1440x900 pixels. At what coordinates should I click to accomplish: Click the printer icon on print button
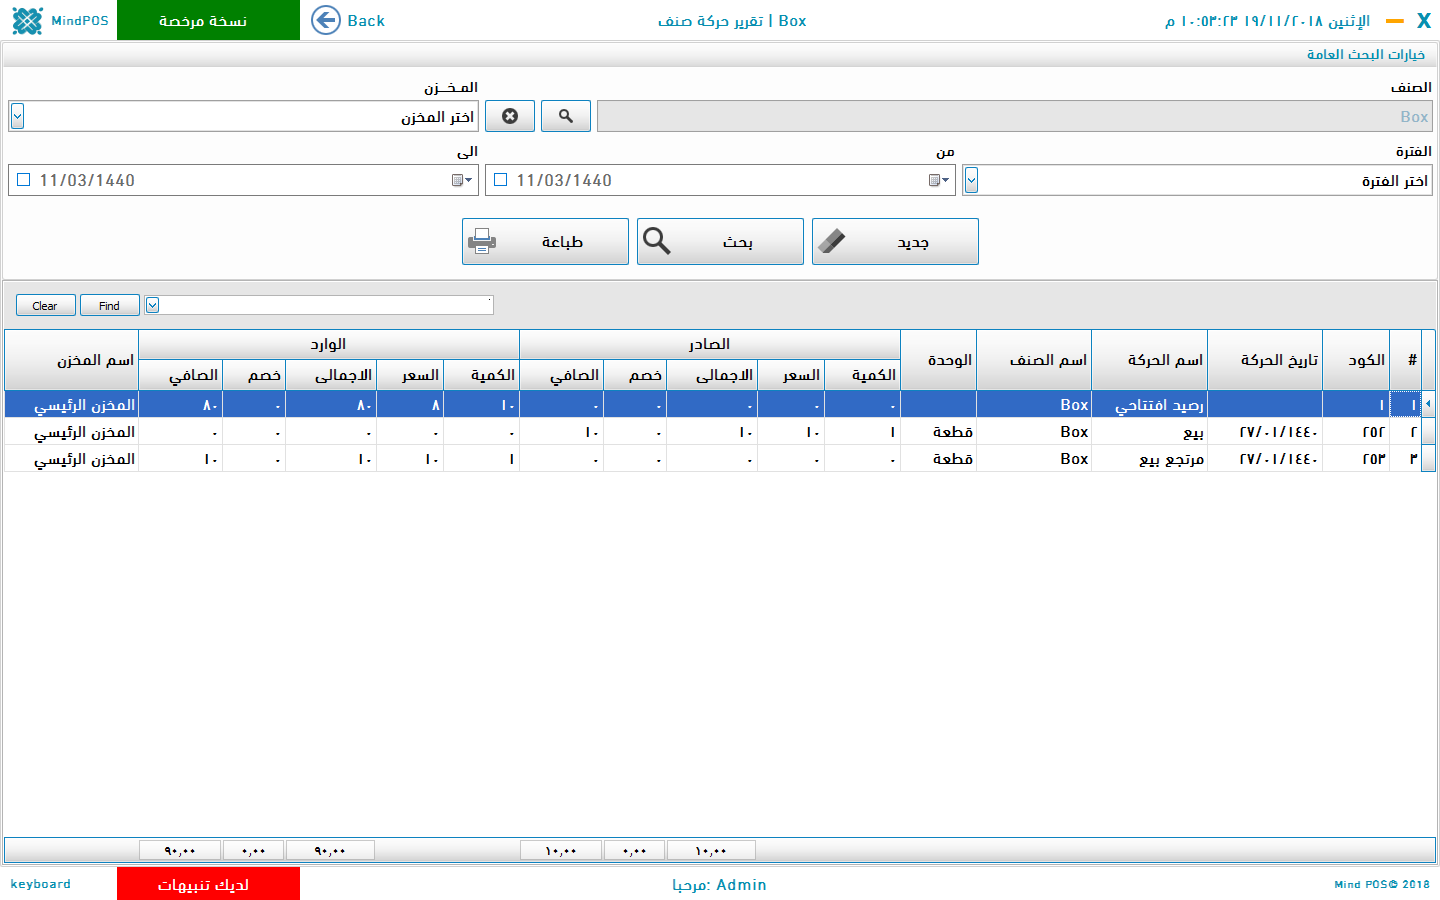coord(482,241)
